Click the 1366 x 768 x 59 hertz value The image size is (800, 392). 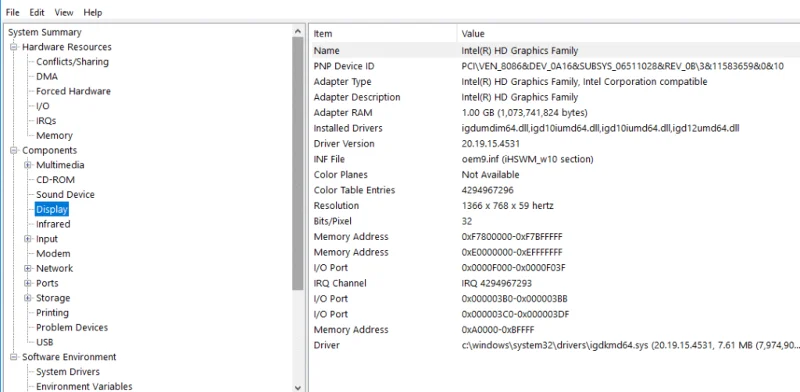507,206
